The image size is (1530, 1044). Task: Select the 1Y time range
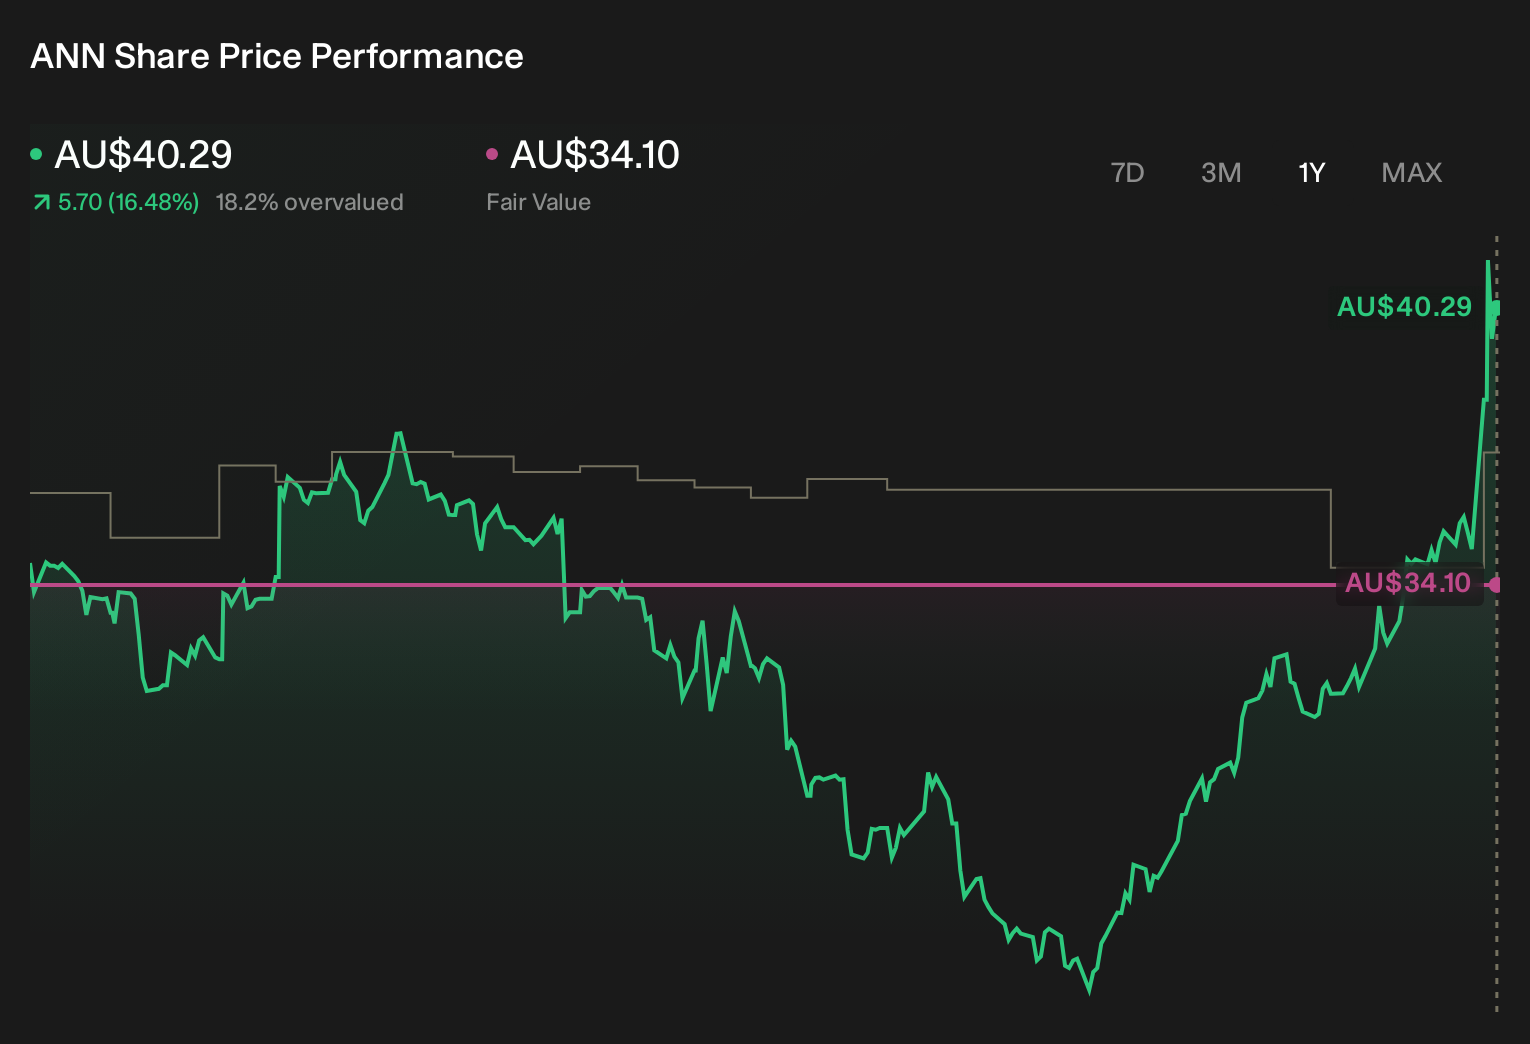click(x=1311, y=173)
